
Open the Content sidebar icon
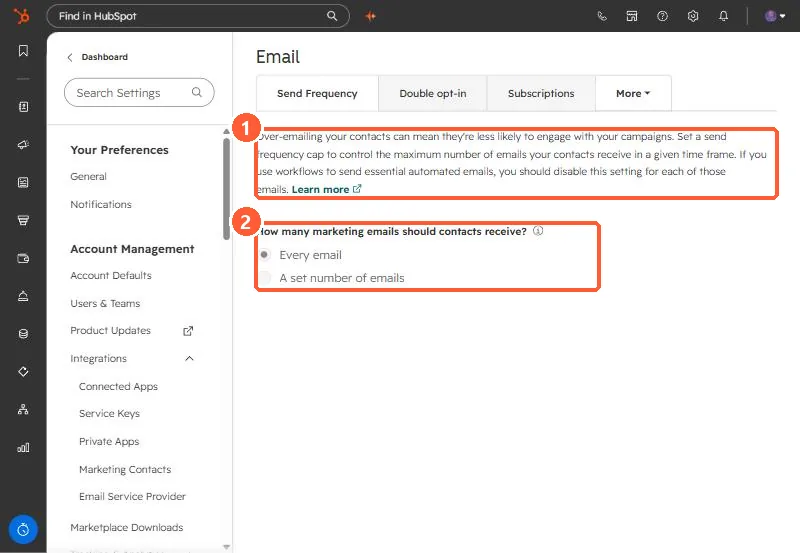click(23, 183)
